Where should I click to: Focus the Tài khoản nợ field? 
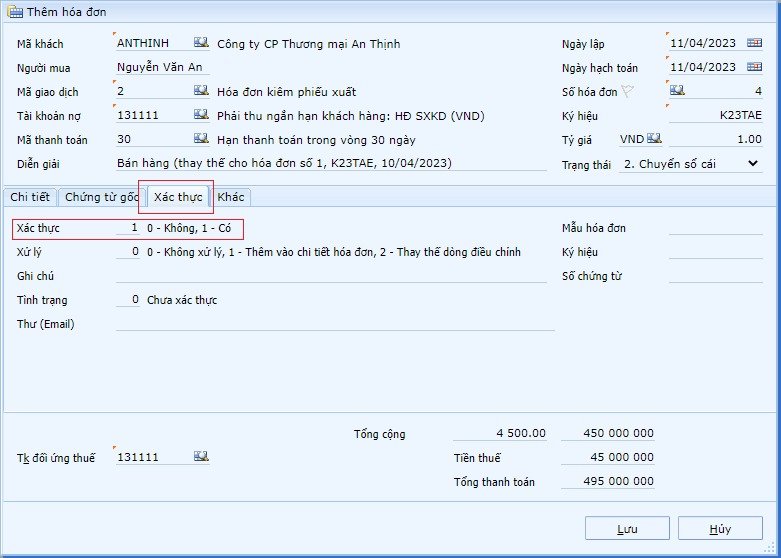tap(154, 115)
